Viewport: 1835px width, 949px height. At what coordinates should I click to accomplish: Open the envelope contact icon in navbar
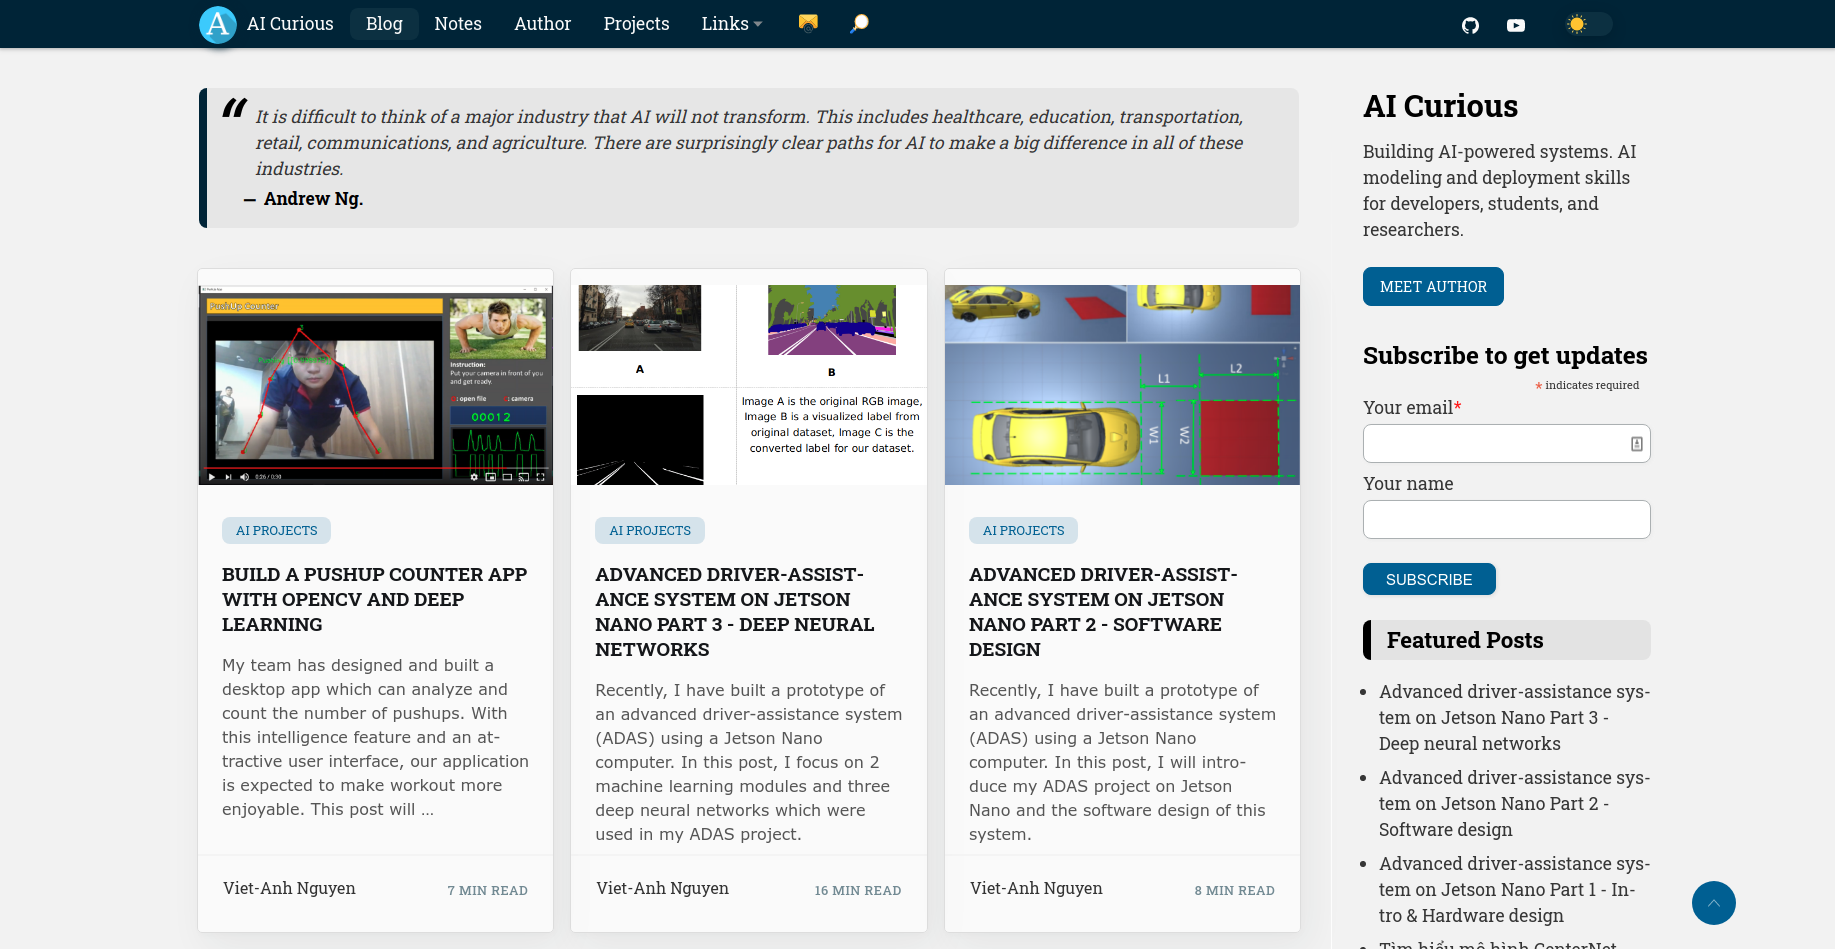coord(808,23)
